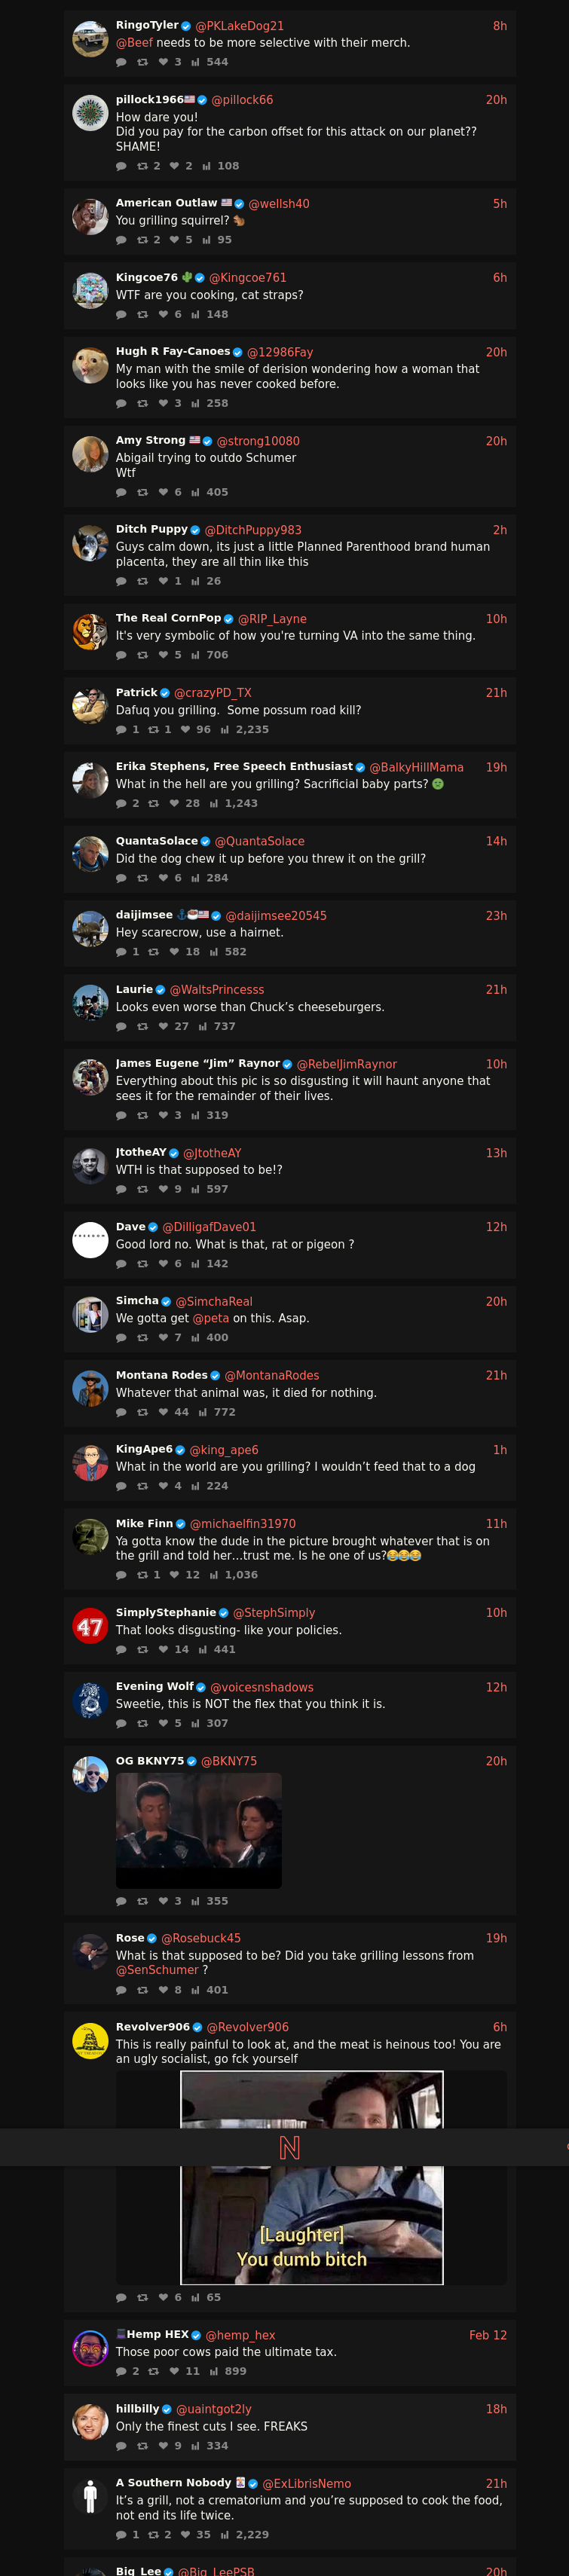Open the Amy Strong display name link

click(150, 440)
